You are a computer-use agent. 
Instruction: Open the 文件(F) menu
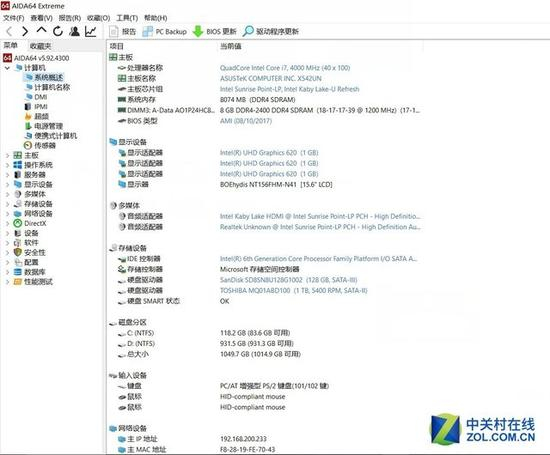[x=14, y=18]
